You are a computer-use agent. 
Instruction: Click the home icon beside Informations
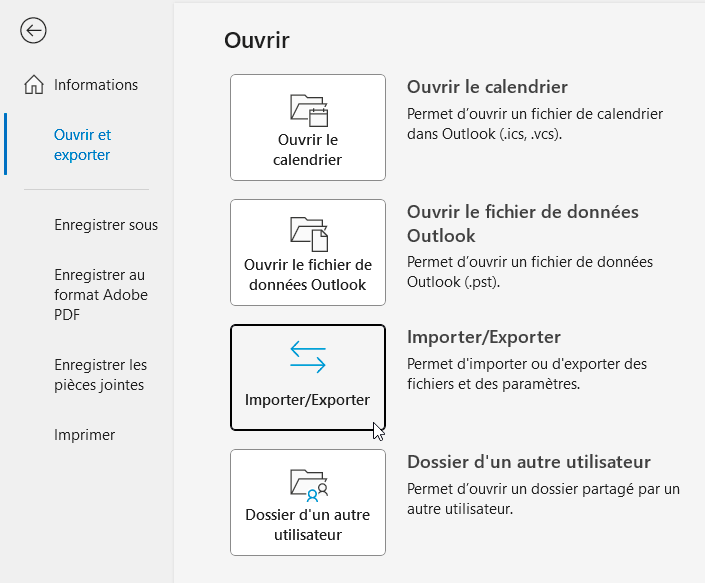coord(34,85)
